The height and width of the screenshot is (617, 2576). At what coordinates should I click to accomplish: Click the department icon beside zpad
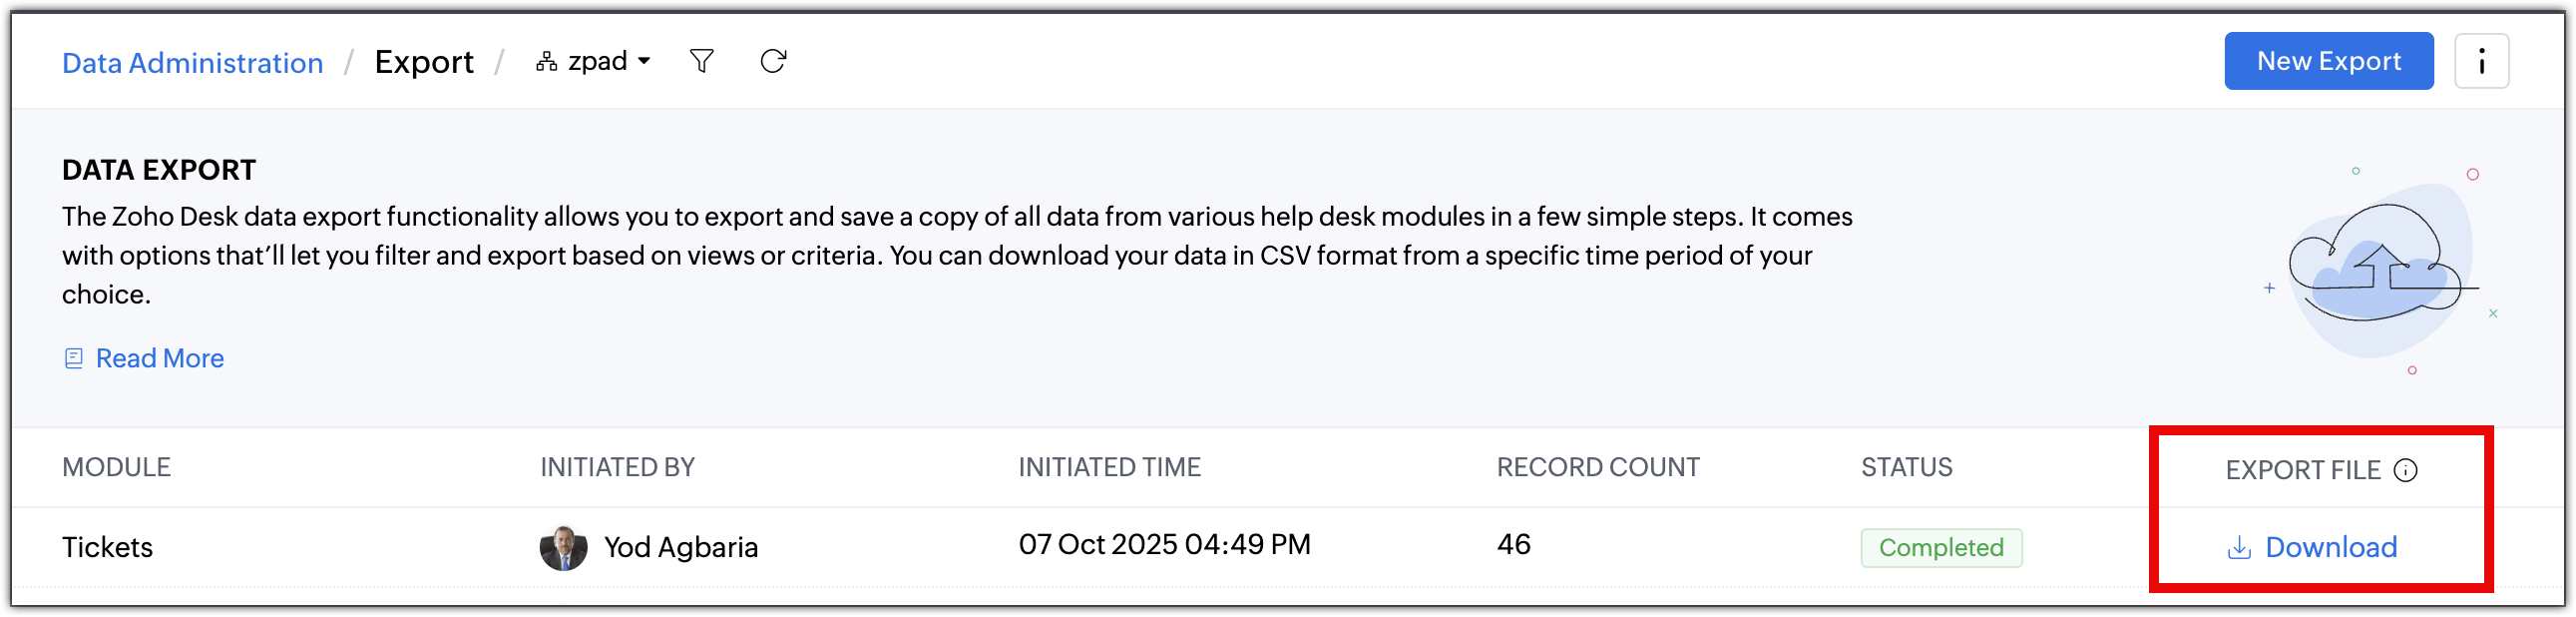click(x=546, y=62)
